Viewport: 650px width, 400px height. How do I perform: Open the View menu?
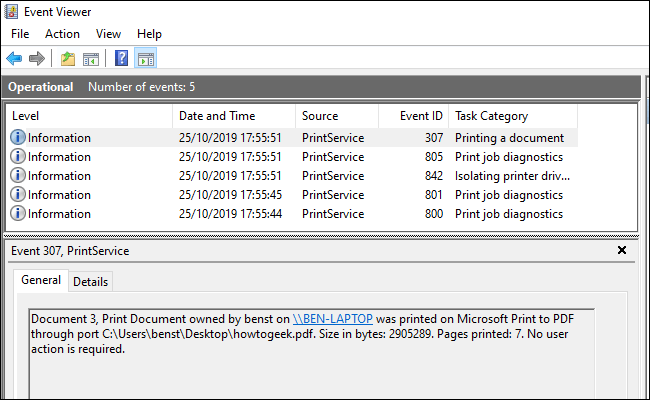tap(108, 34)
